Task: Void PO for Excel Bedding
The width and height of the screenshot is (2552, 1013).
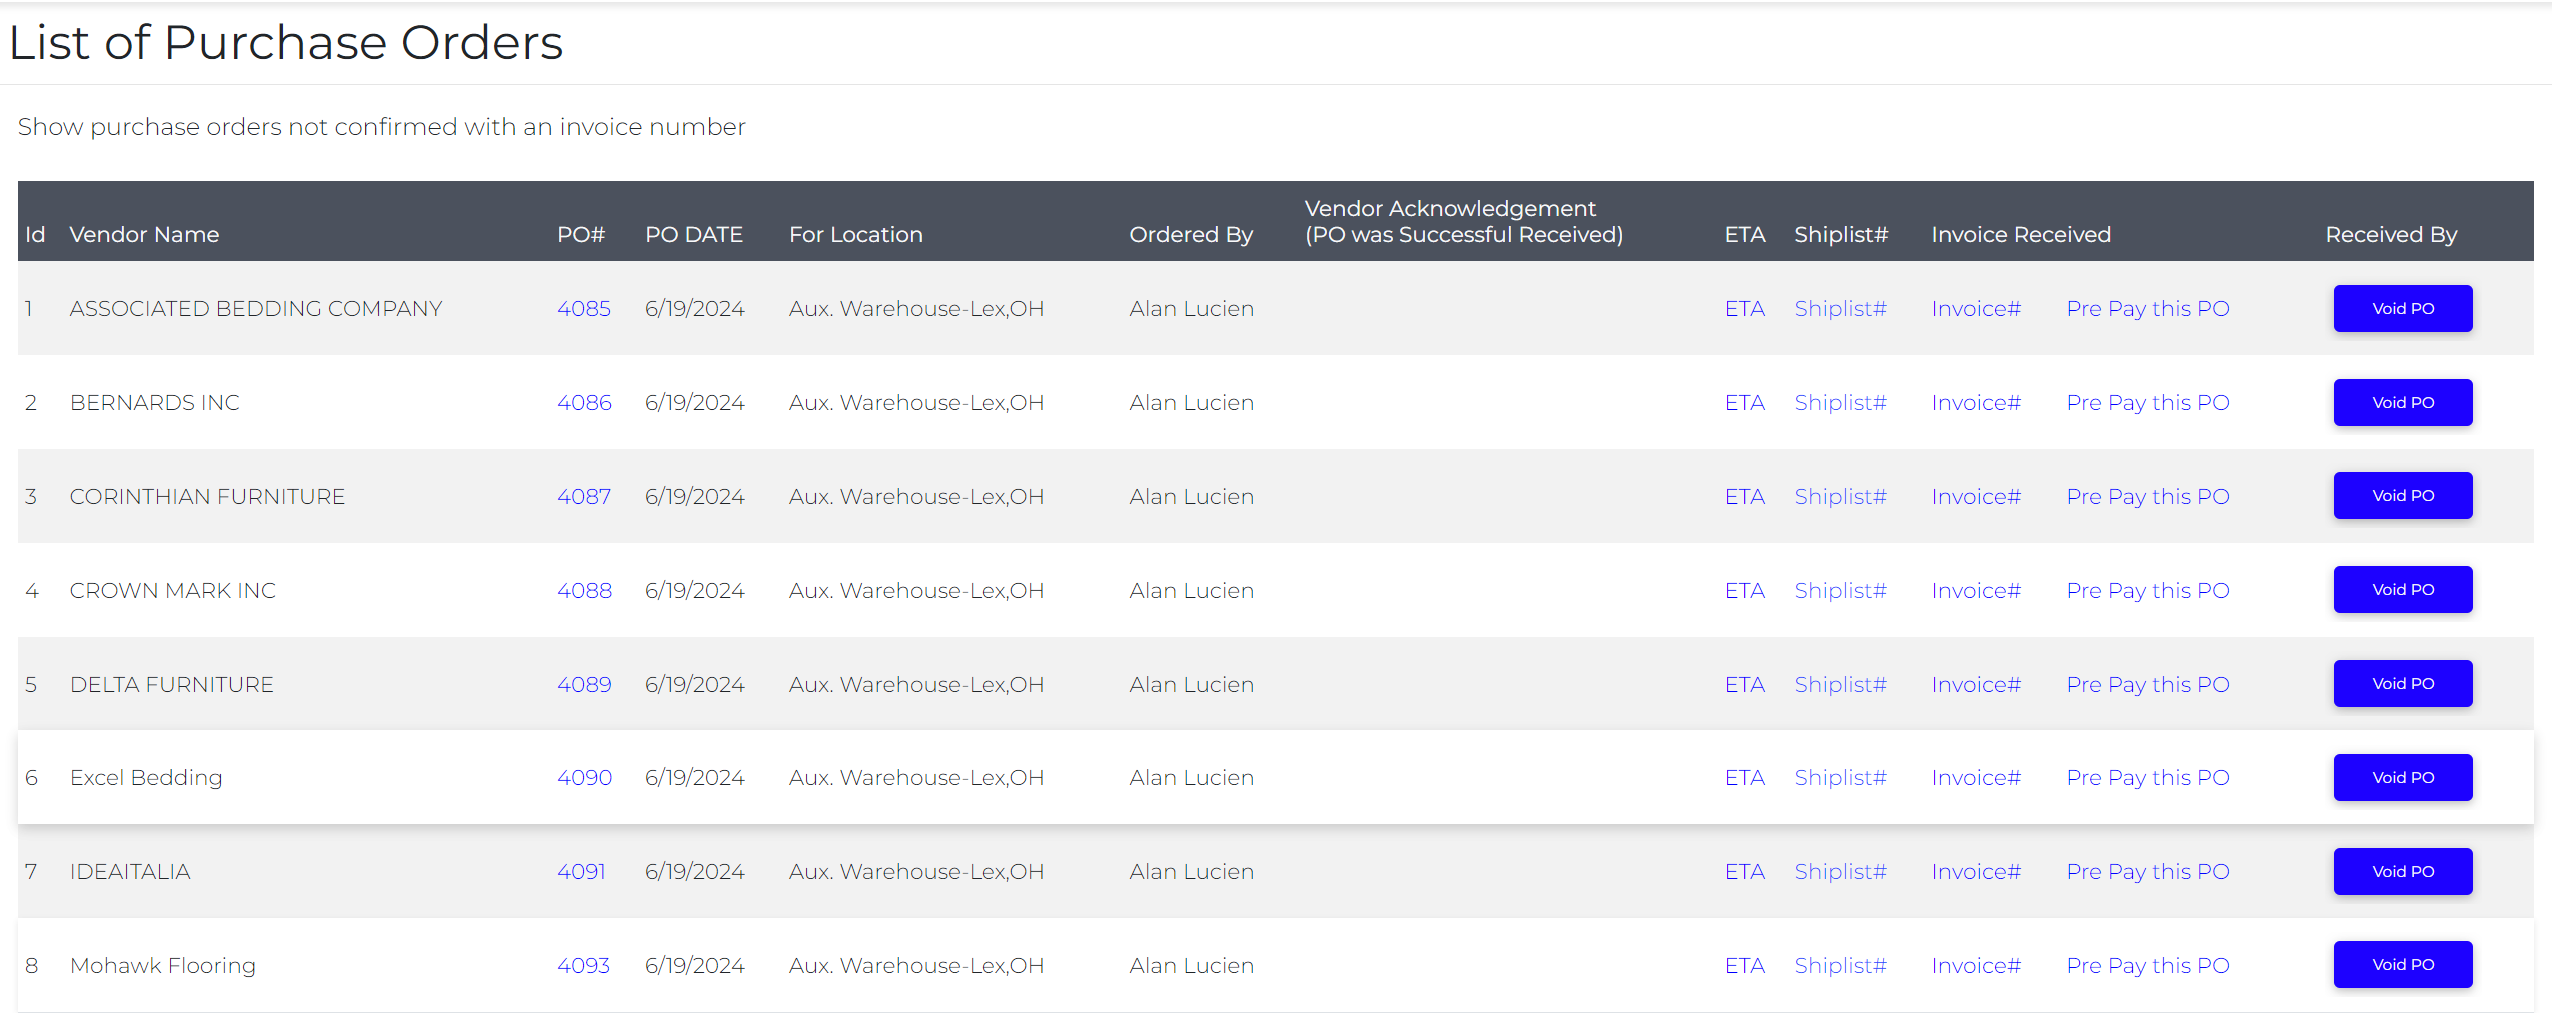Action: (x=2403, y=777)
